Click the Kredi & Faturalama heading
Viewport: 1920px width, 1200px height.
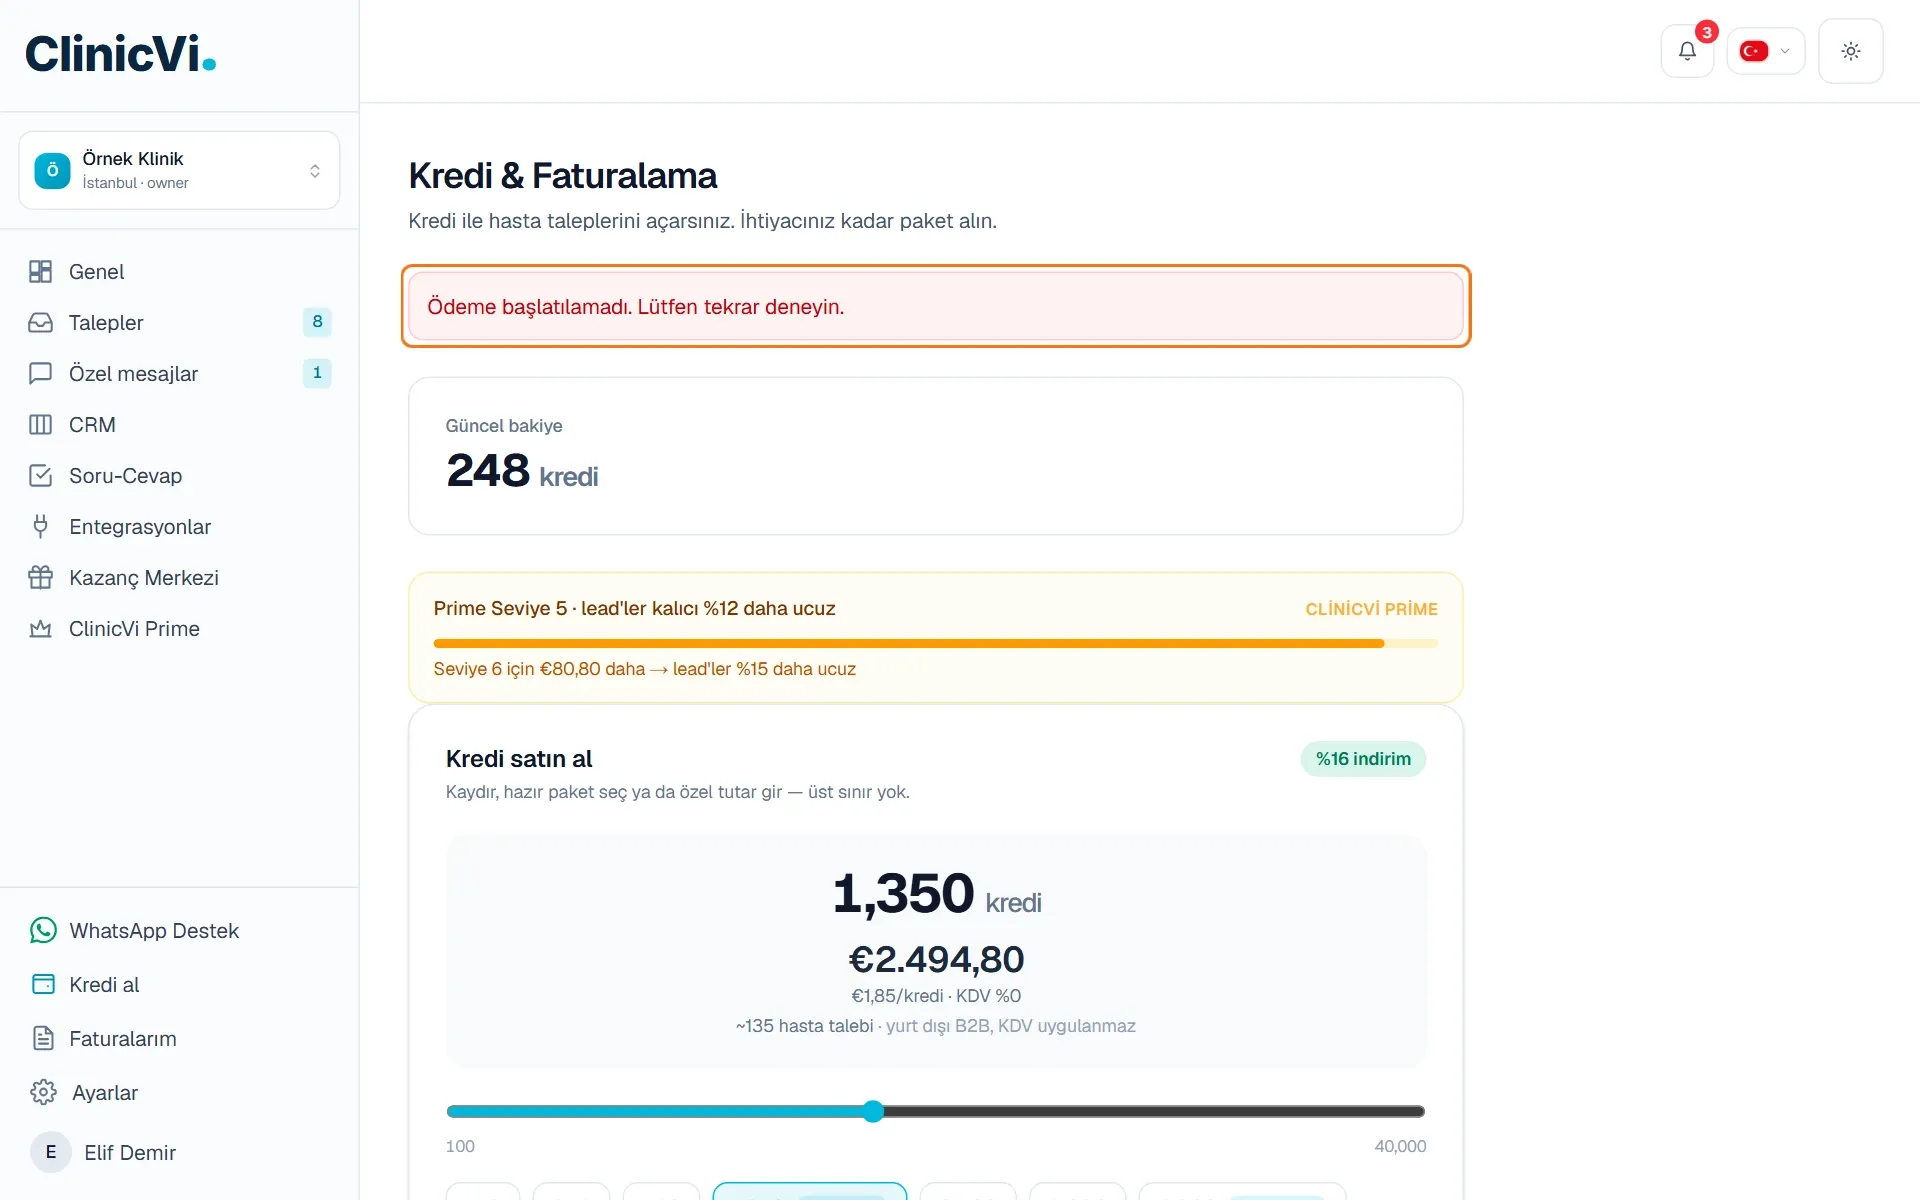click(x=562, y=176)
